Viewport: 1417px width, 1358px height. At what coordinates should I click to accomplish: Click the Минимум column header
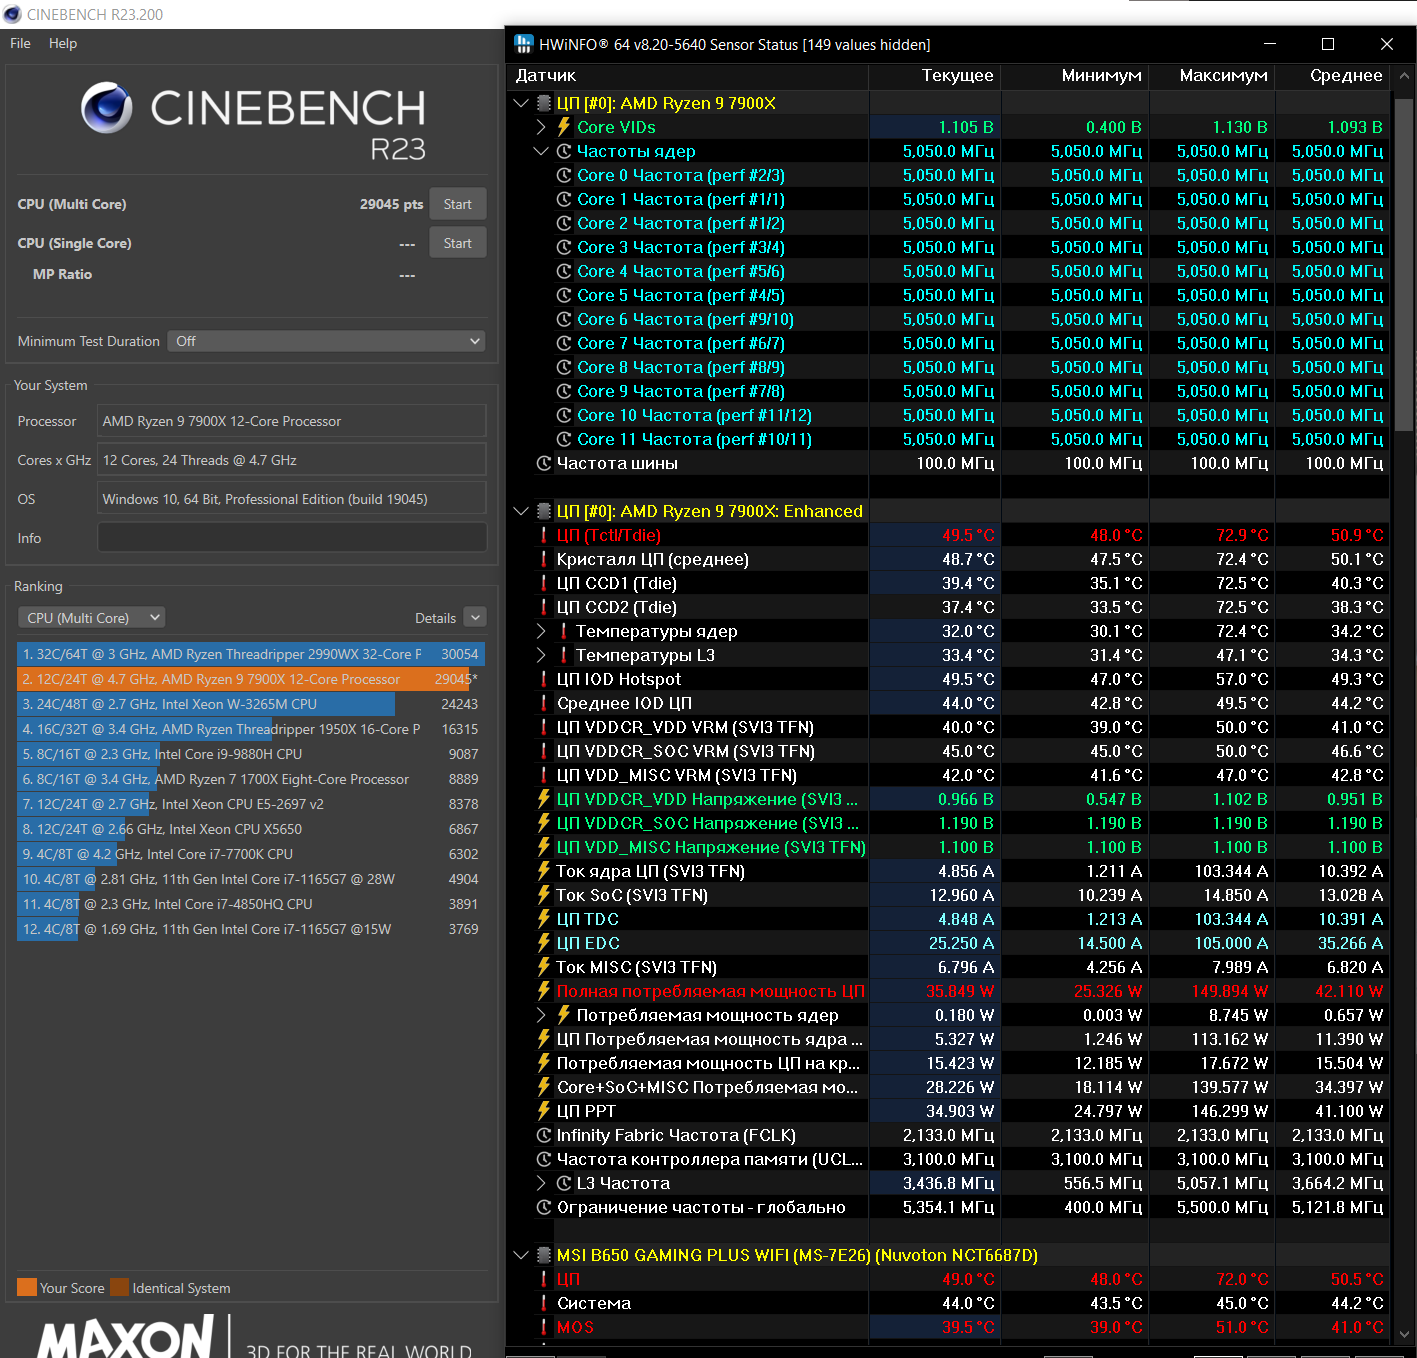1074,76
